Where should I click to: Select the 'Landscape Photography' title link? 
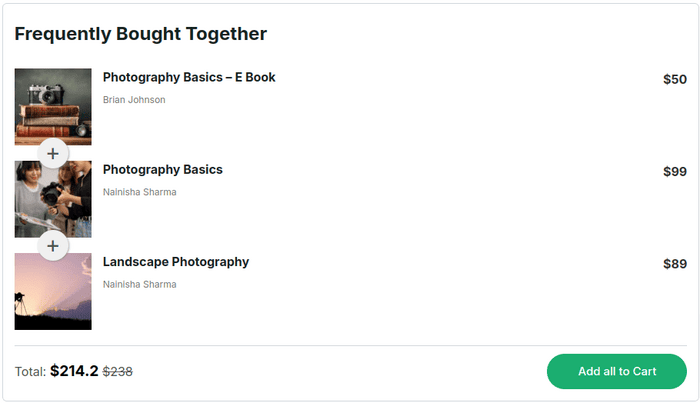pyautogui.click(x=176, y=262)
